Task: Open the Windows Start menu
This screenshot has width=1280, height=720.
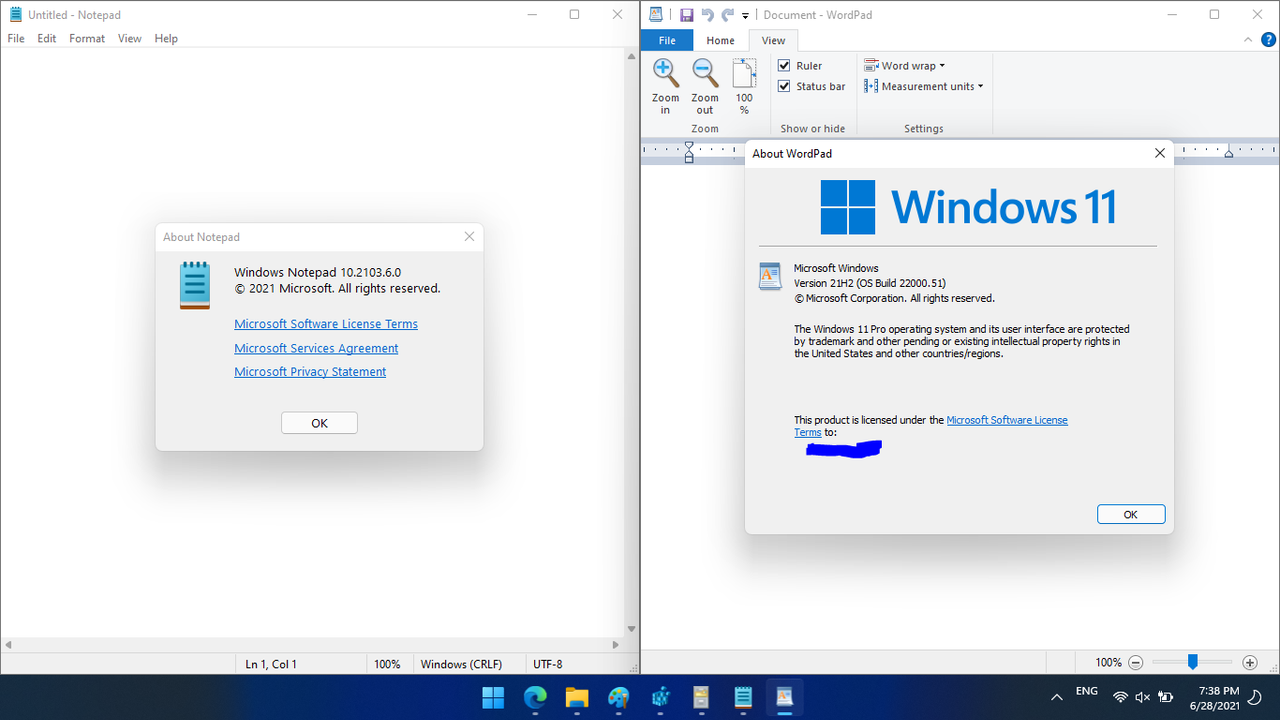Action: pos(493,697)
